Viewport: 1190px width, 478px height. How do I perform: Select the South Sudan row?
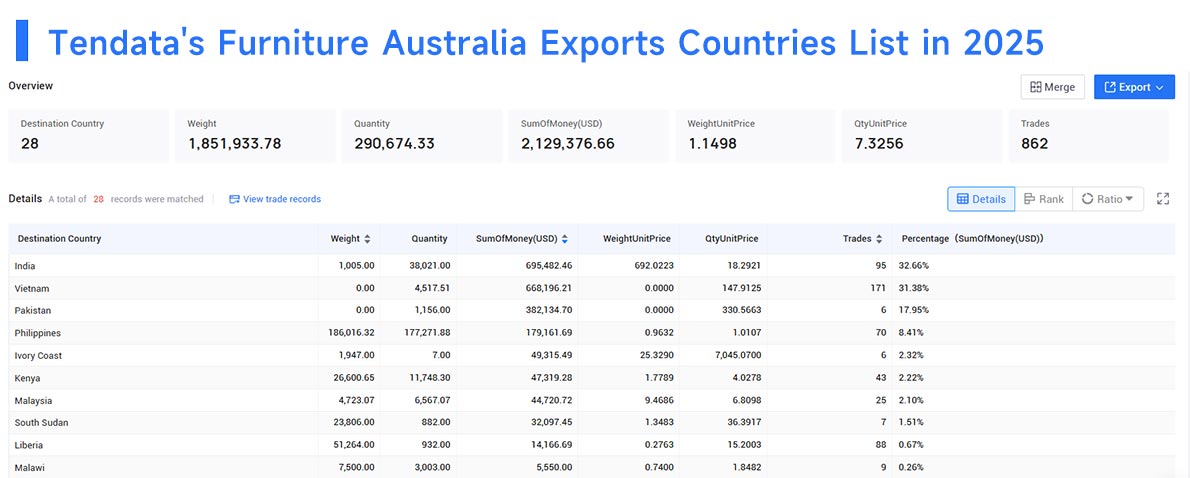click(x=592, y=423)
